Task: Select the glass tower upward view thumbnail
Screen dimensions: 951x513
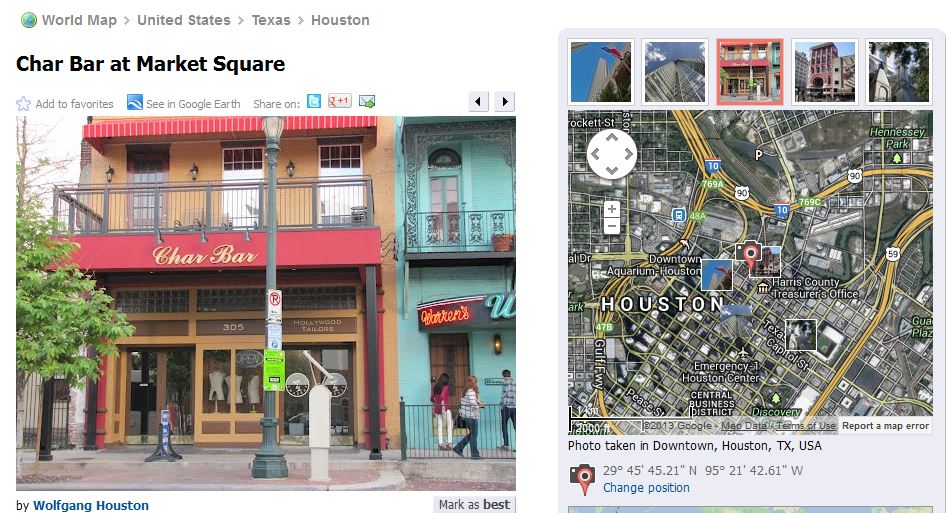Action: click(x=675, y=72)
